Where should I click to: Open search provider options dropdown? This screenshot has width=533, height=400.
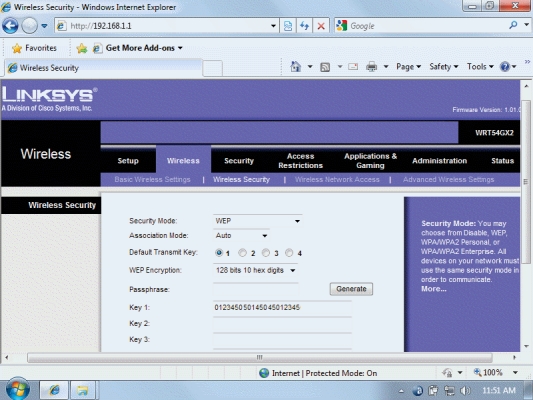pyautogui.click(x=526, y=25)
